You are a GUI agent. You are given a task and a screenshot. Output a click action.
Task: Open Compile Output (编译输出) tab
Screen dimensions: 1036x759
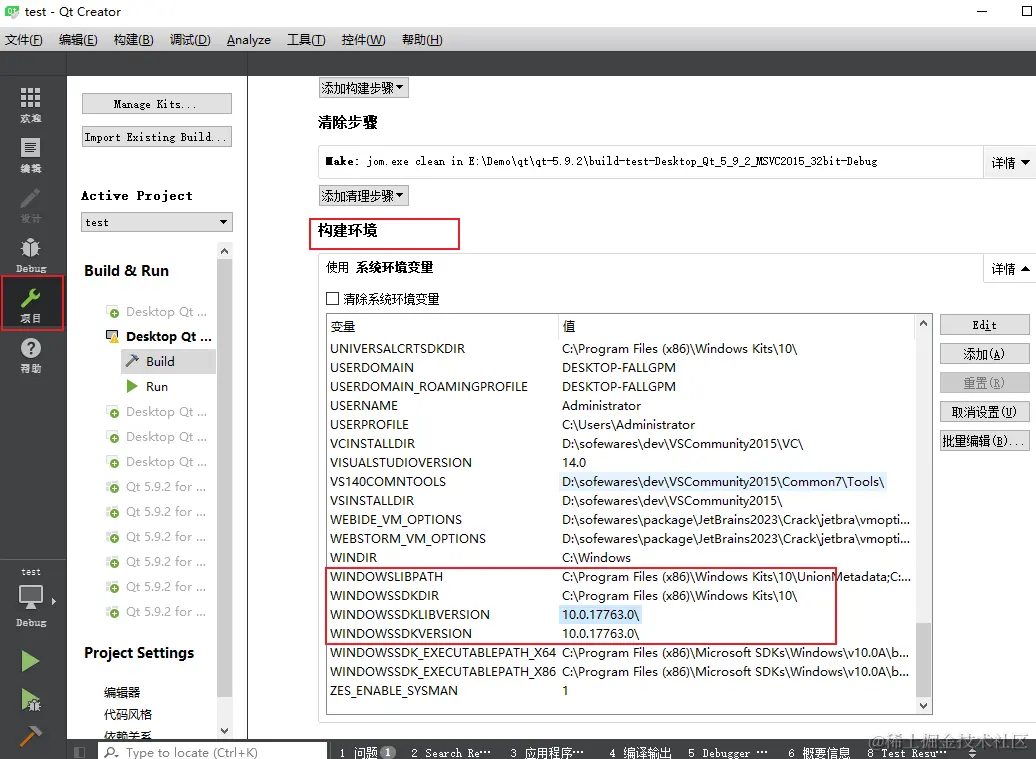[x=640, y=752]
